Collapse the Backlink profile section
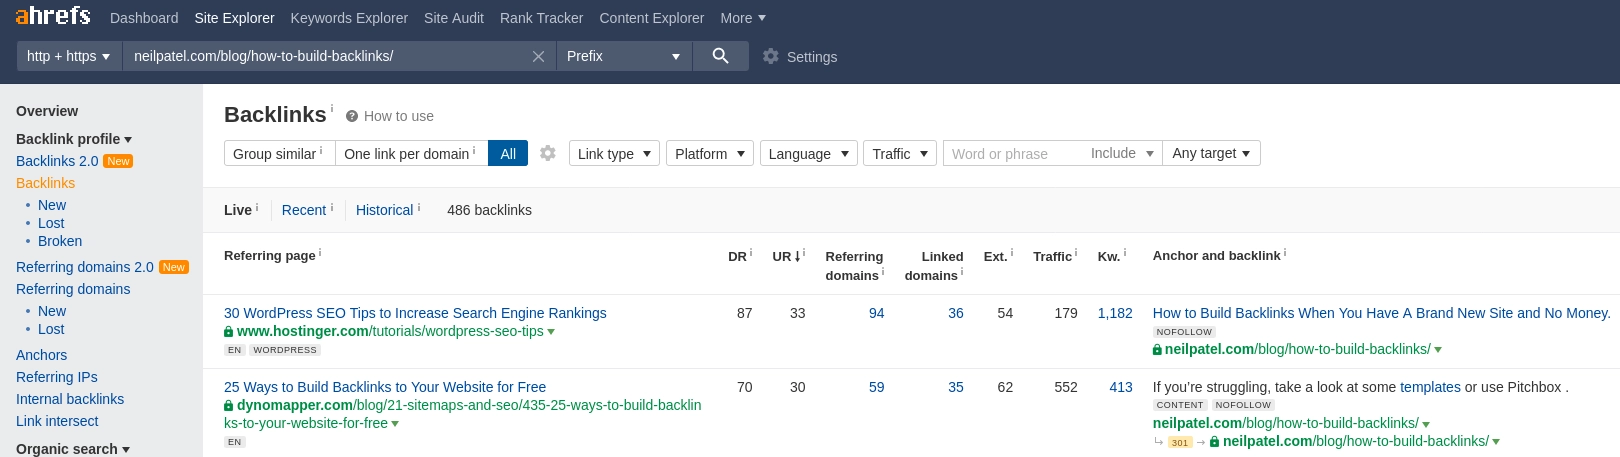This screenshot has height=457, width=1620. (x=74, y=139)
